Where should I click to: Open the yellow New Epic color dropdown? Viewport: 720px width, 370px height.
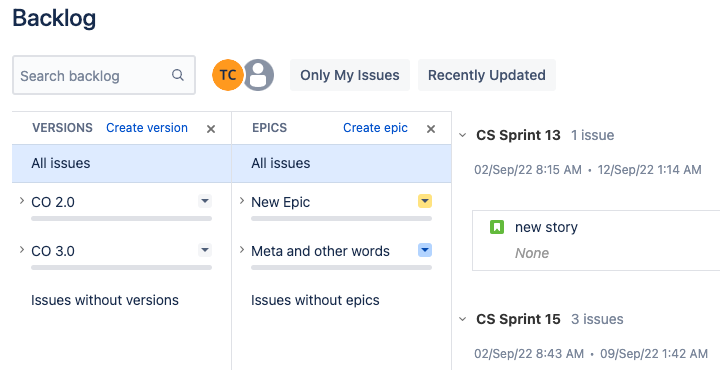[x=425, y=201]
